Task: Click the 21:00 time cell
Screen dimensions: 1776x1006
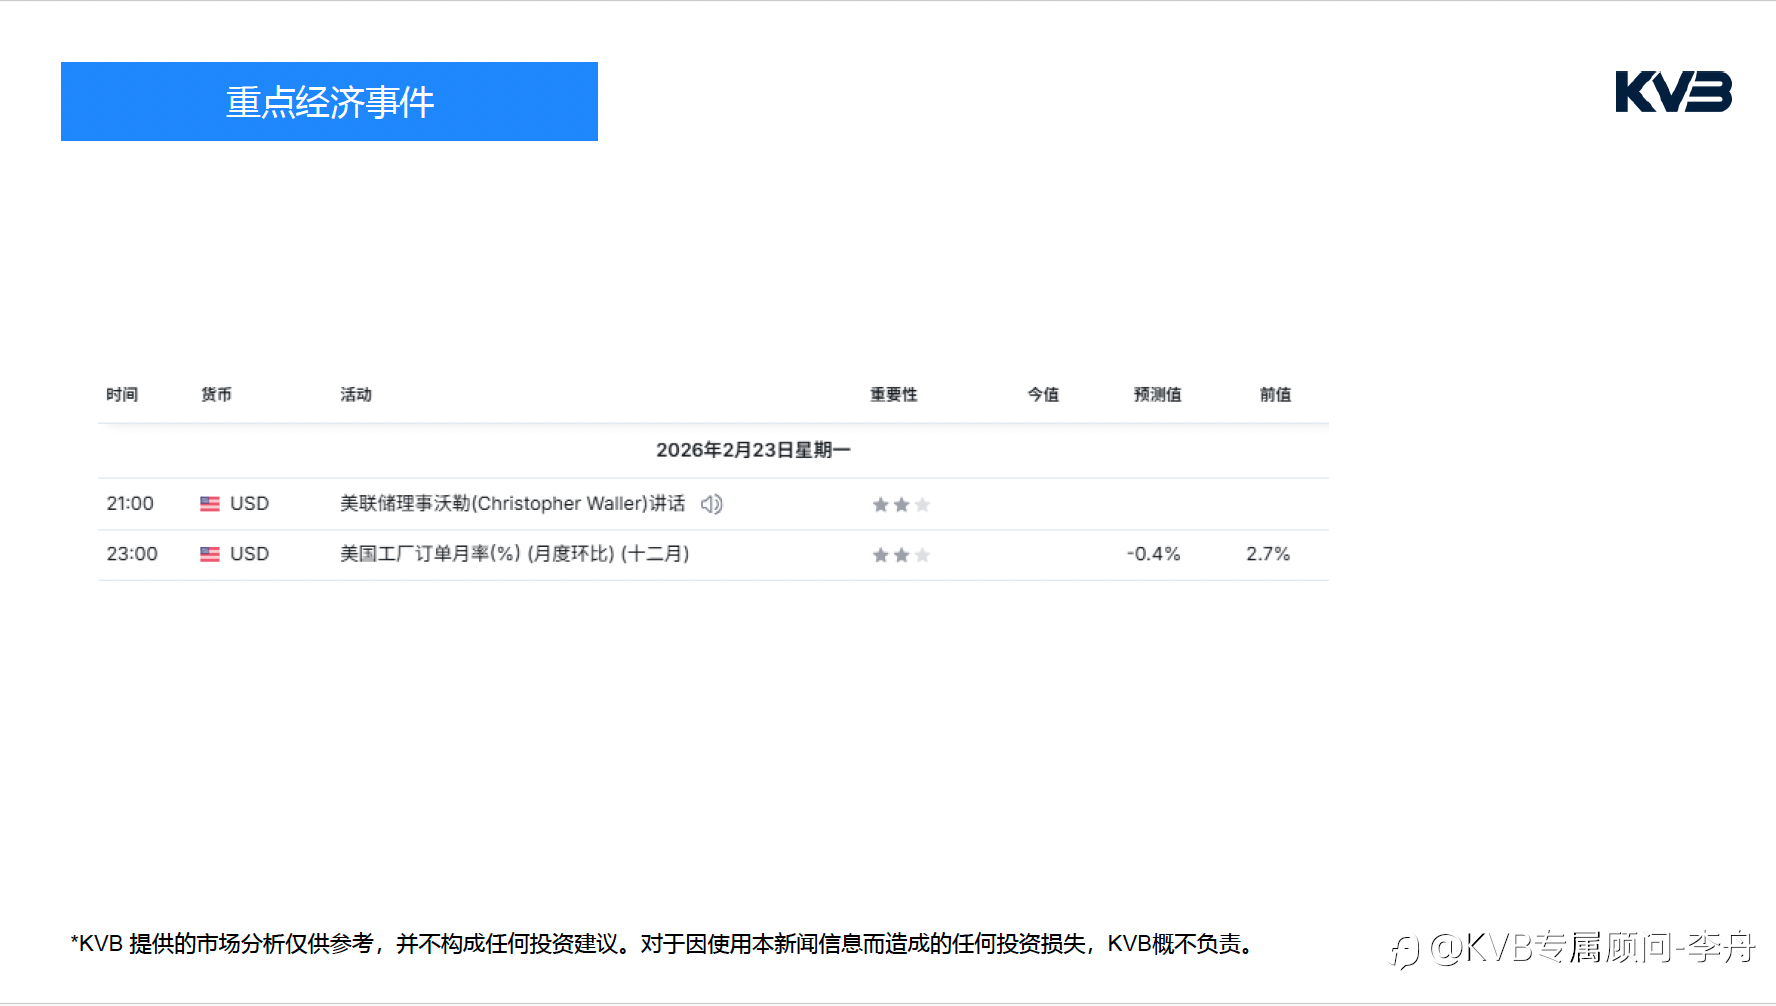Action: click(130, 504)
